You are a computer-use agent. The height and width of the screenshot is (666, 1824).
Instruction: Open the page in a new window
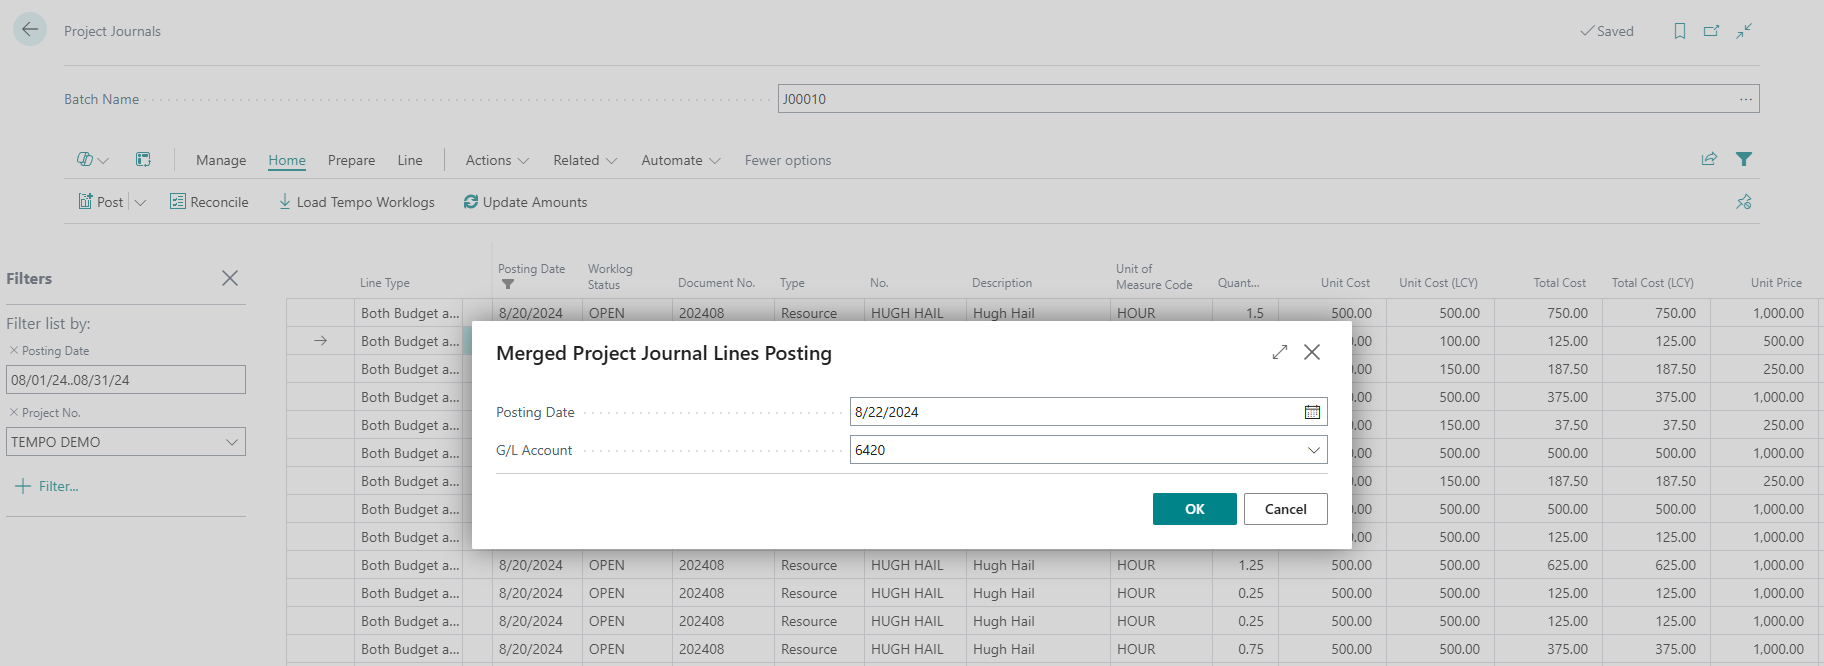point(1711,31)
